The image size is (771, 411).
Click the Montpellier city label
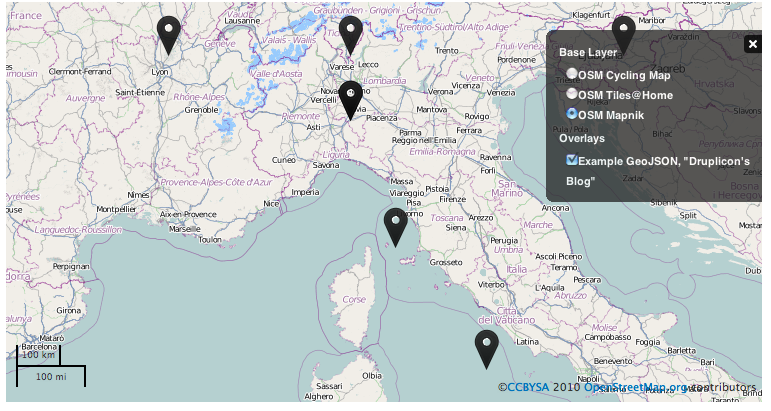coord(116,209)
